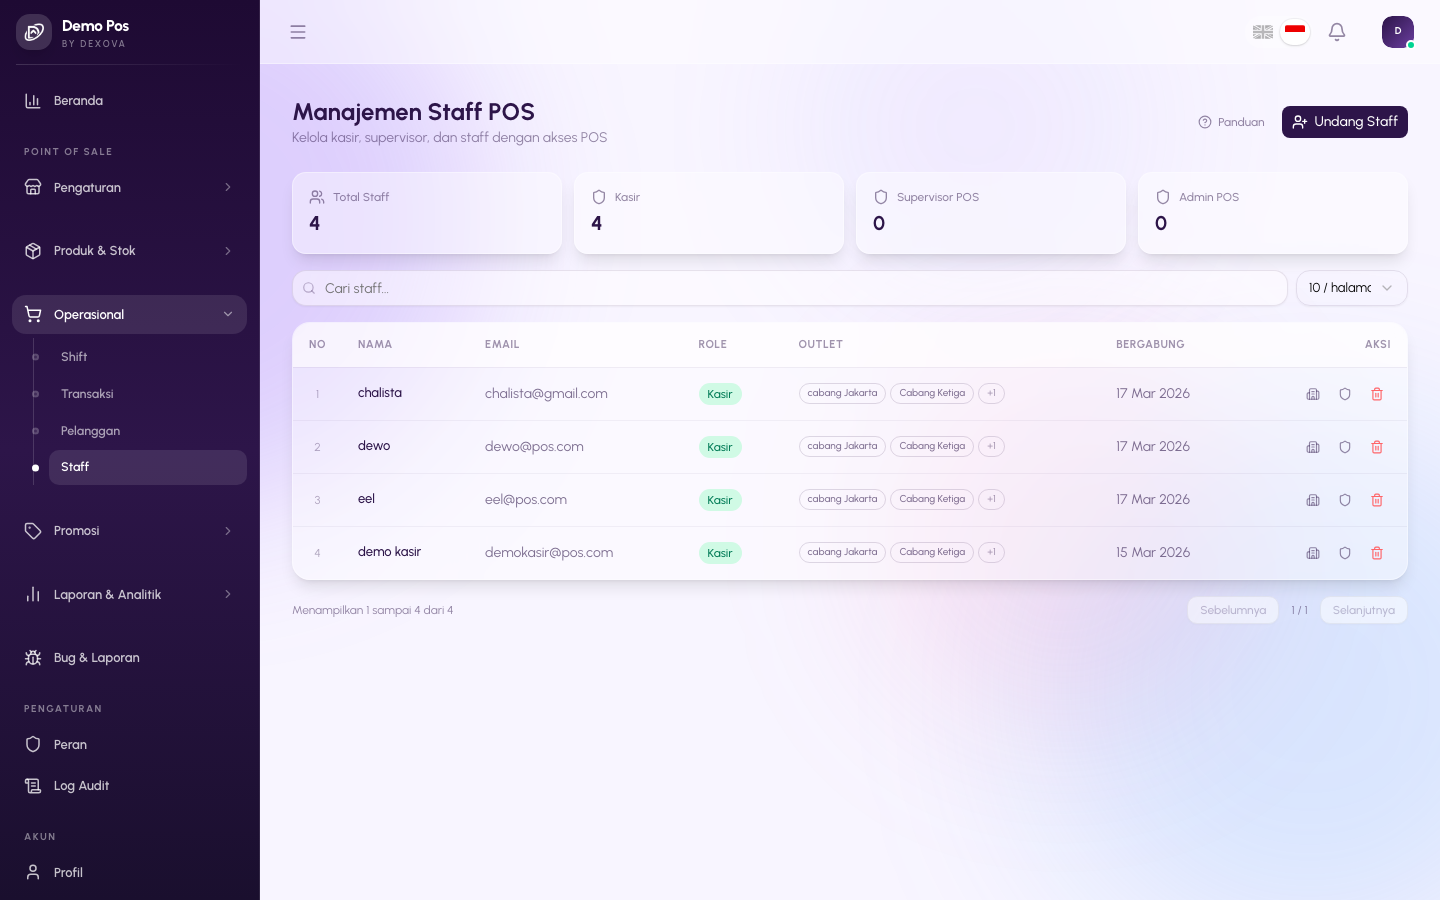Click the NAMA column header
Screen dimensions: 1440x900
coord(375,344)
